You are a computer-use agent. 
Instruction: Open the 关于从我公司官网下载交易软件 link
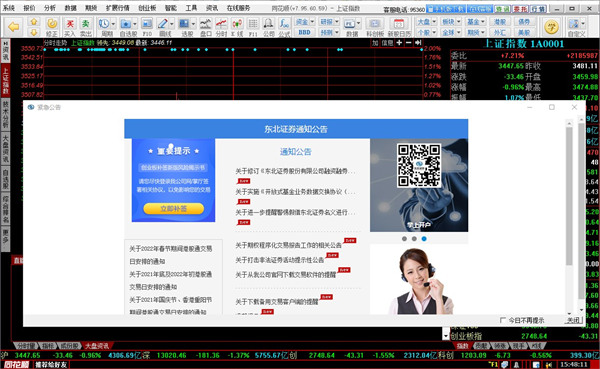click(285, 274)
